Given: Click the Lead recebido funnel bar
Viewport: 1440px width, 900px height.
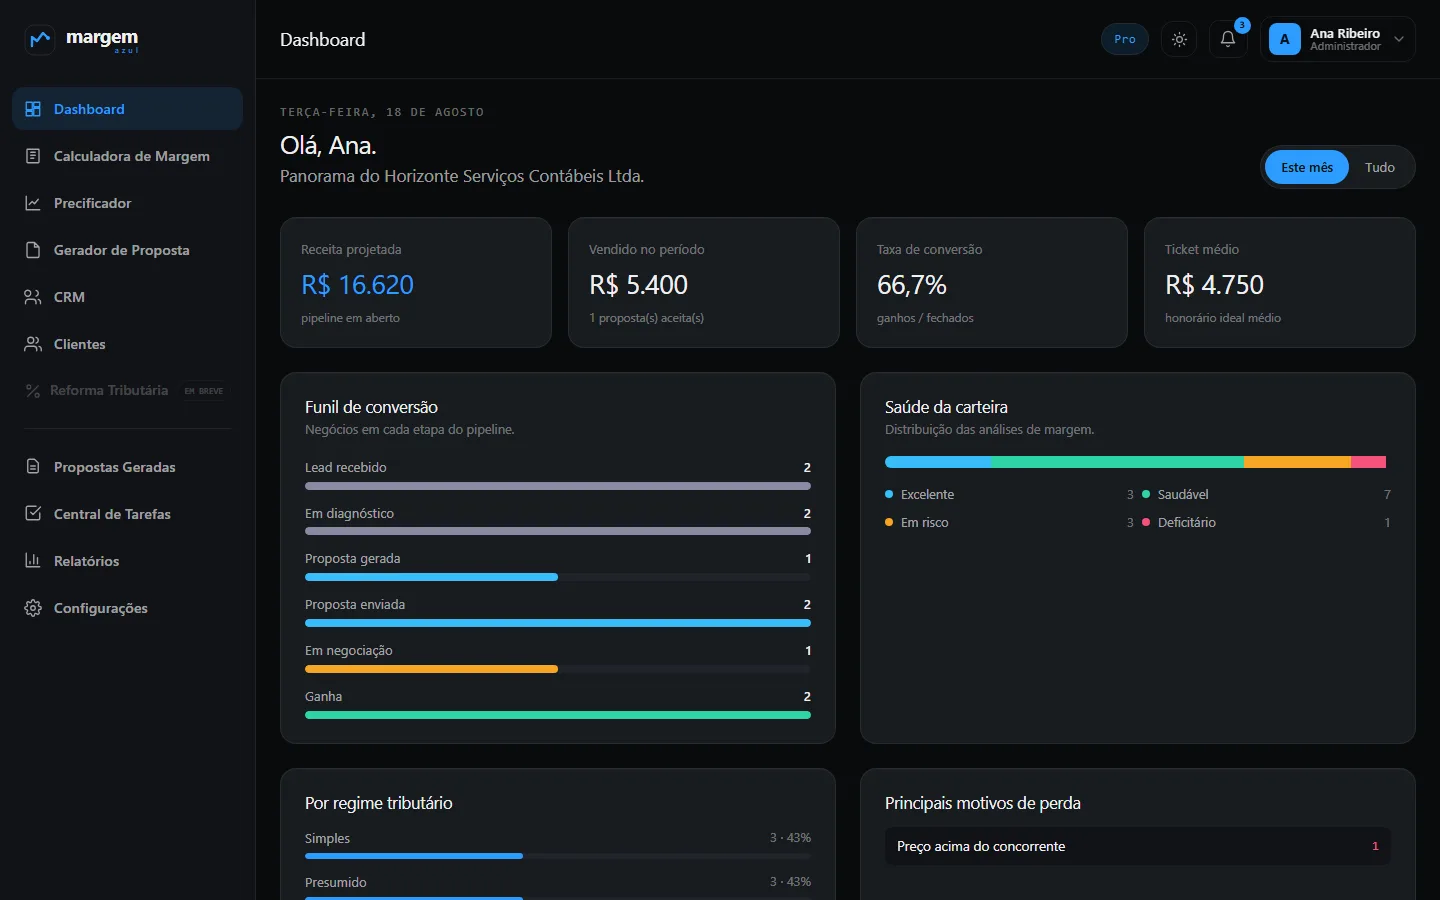Looking at the screenshot, I should pos(558,486).
